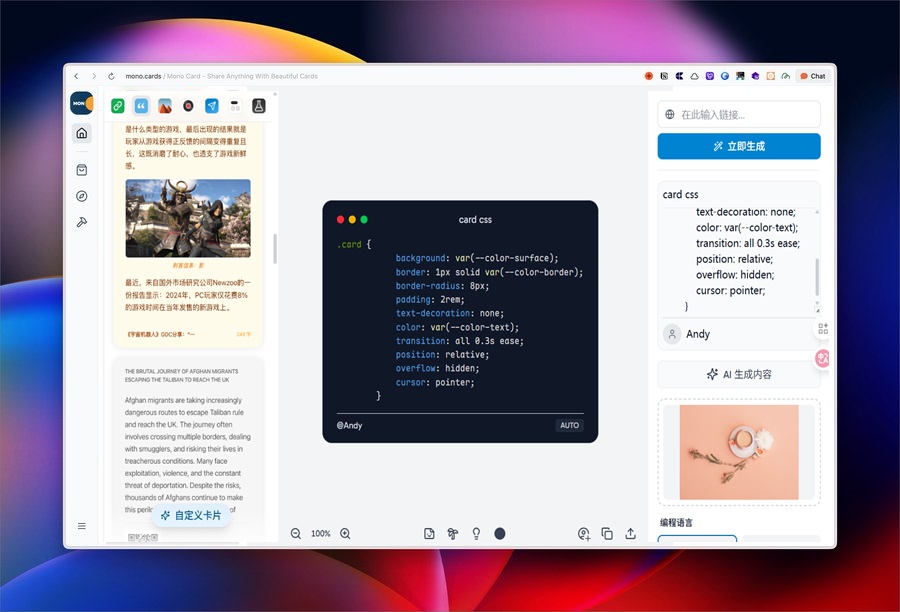
Task: Click the 自定义卡片 custom card button
Action: [191, 516]
